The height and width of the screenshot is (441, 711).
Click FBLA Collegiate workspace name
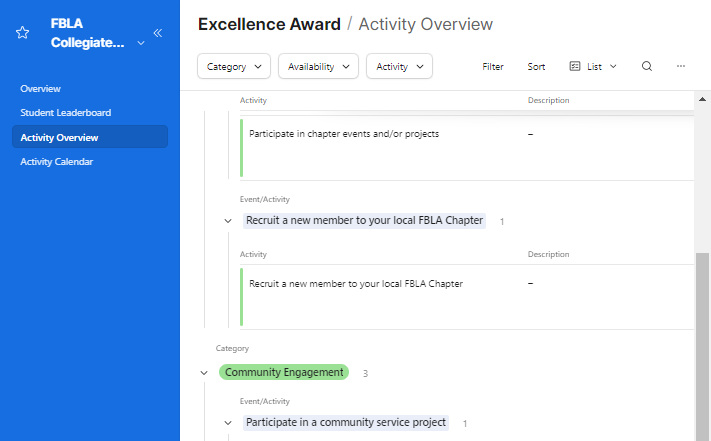tap(88, 33)
